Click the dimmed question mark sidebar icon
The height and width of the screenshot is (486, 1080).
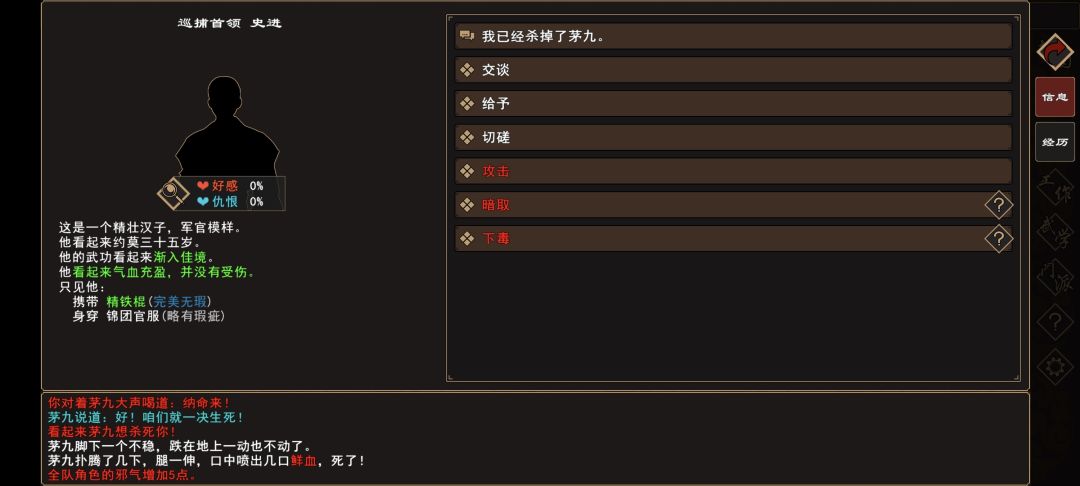tap(1054, 322)
